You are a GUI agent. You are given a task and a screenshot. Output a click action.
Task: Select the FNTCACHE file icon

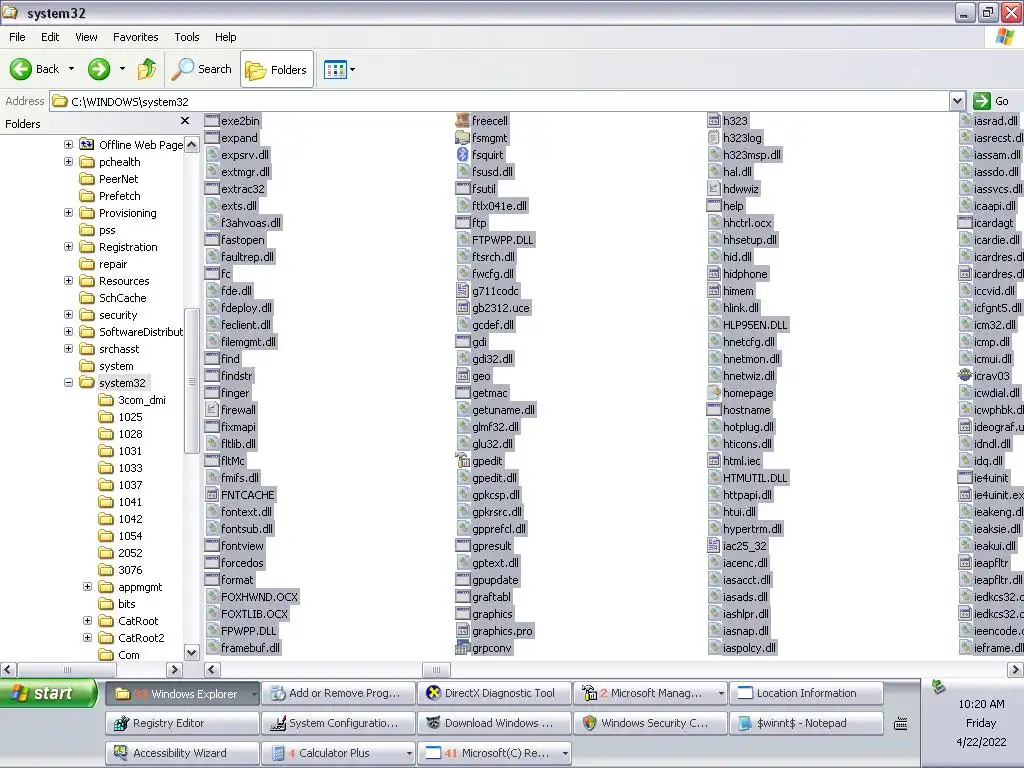pyautogui.click(x=212, y=494)
